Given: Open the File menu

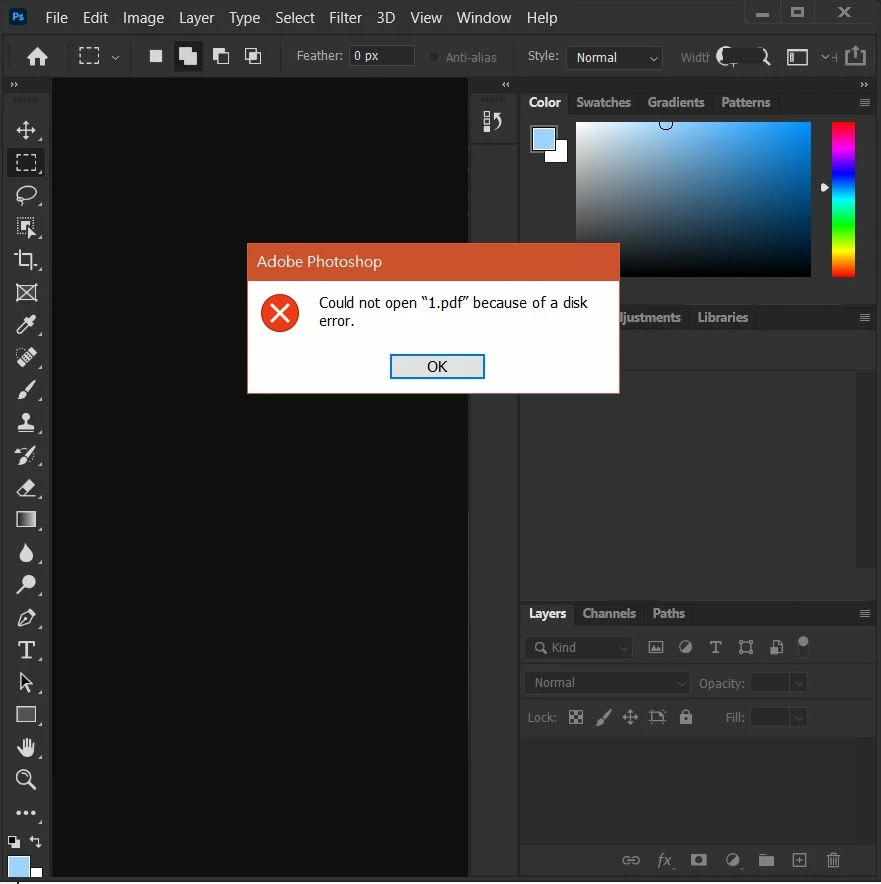Looking at the screenshot, I should pos(56,17).
